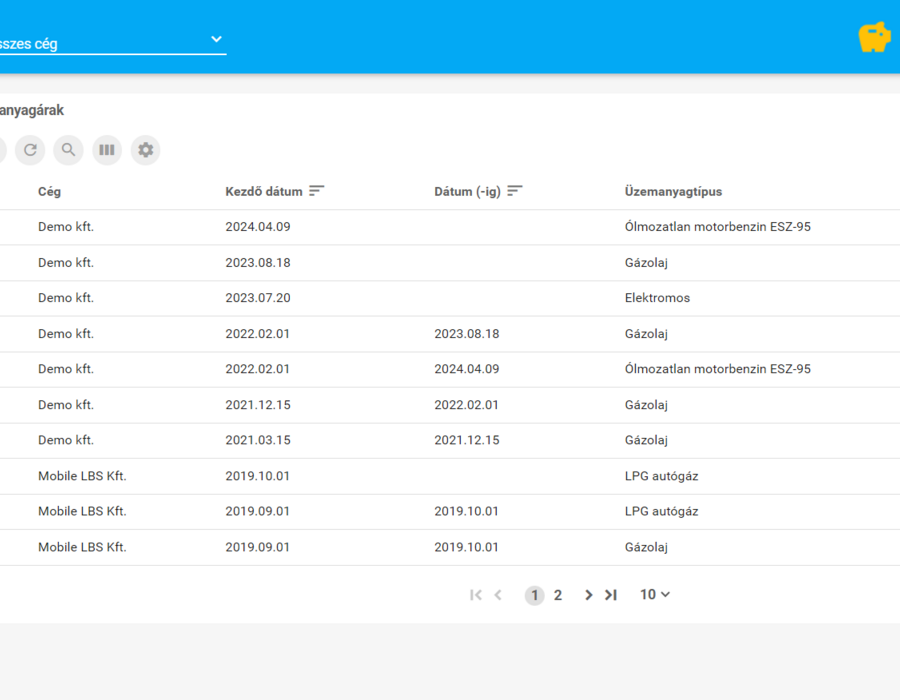Click end date 2024.04.09 cell
This screenshot has height=700, width=900.
click(467, 369)
